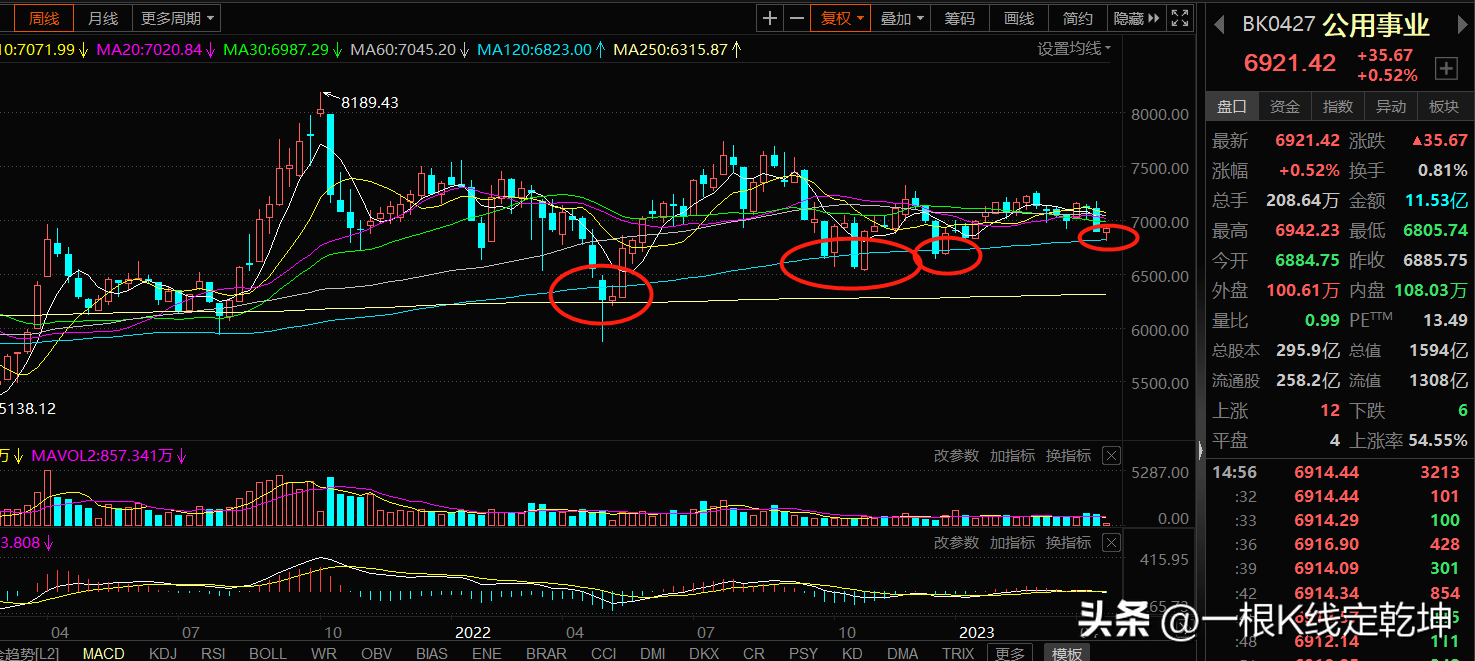Select the PSY indicator tab
This screenshot has width=1475, height=661.
tap(803, 653)
